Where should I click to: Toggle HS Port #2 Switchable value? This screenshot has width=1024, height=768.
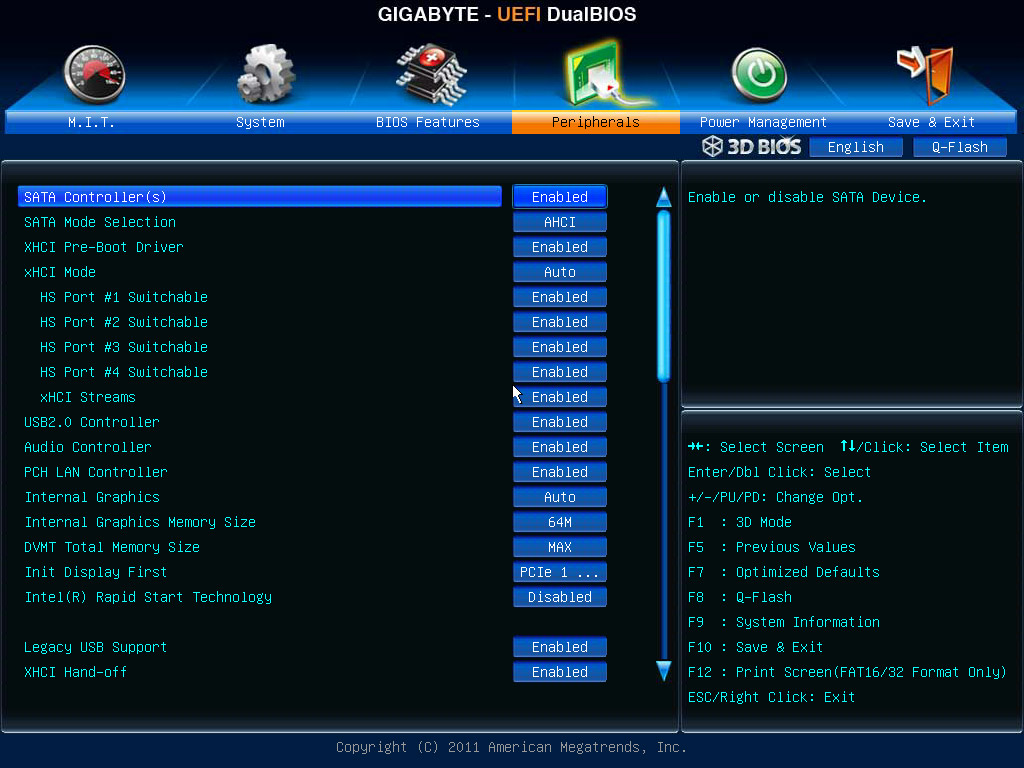click(560, 322)
